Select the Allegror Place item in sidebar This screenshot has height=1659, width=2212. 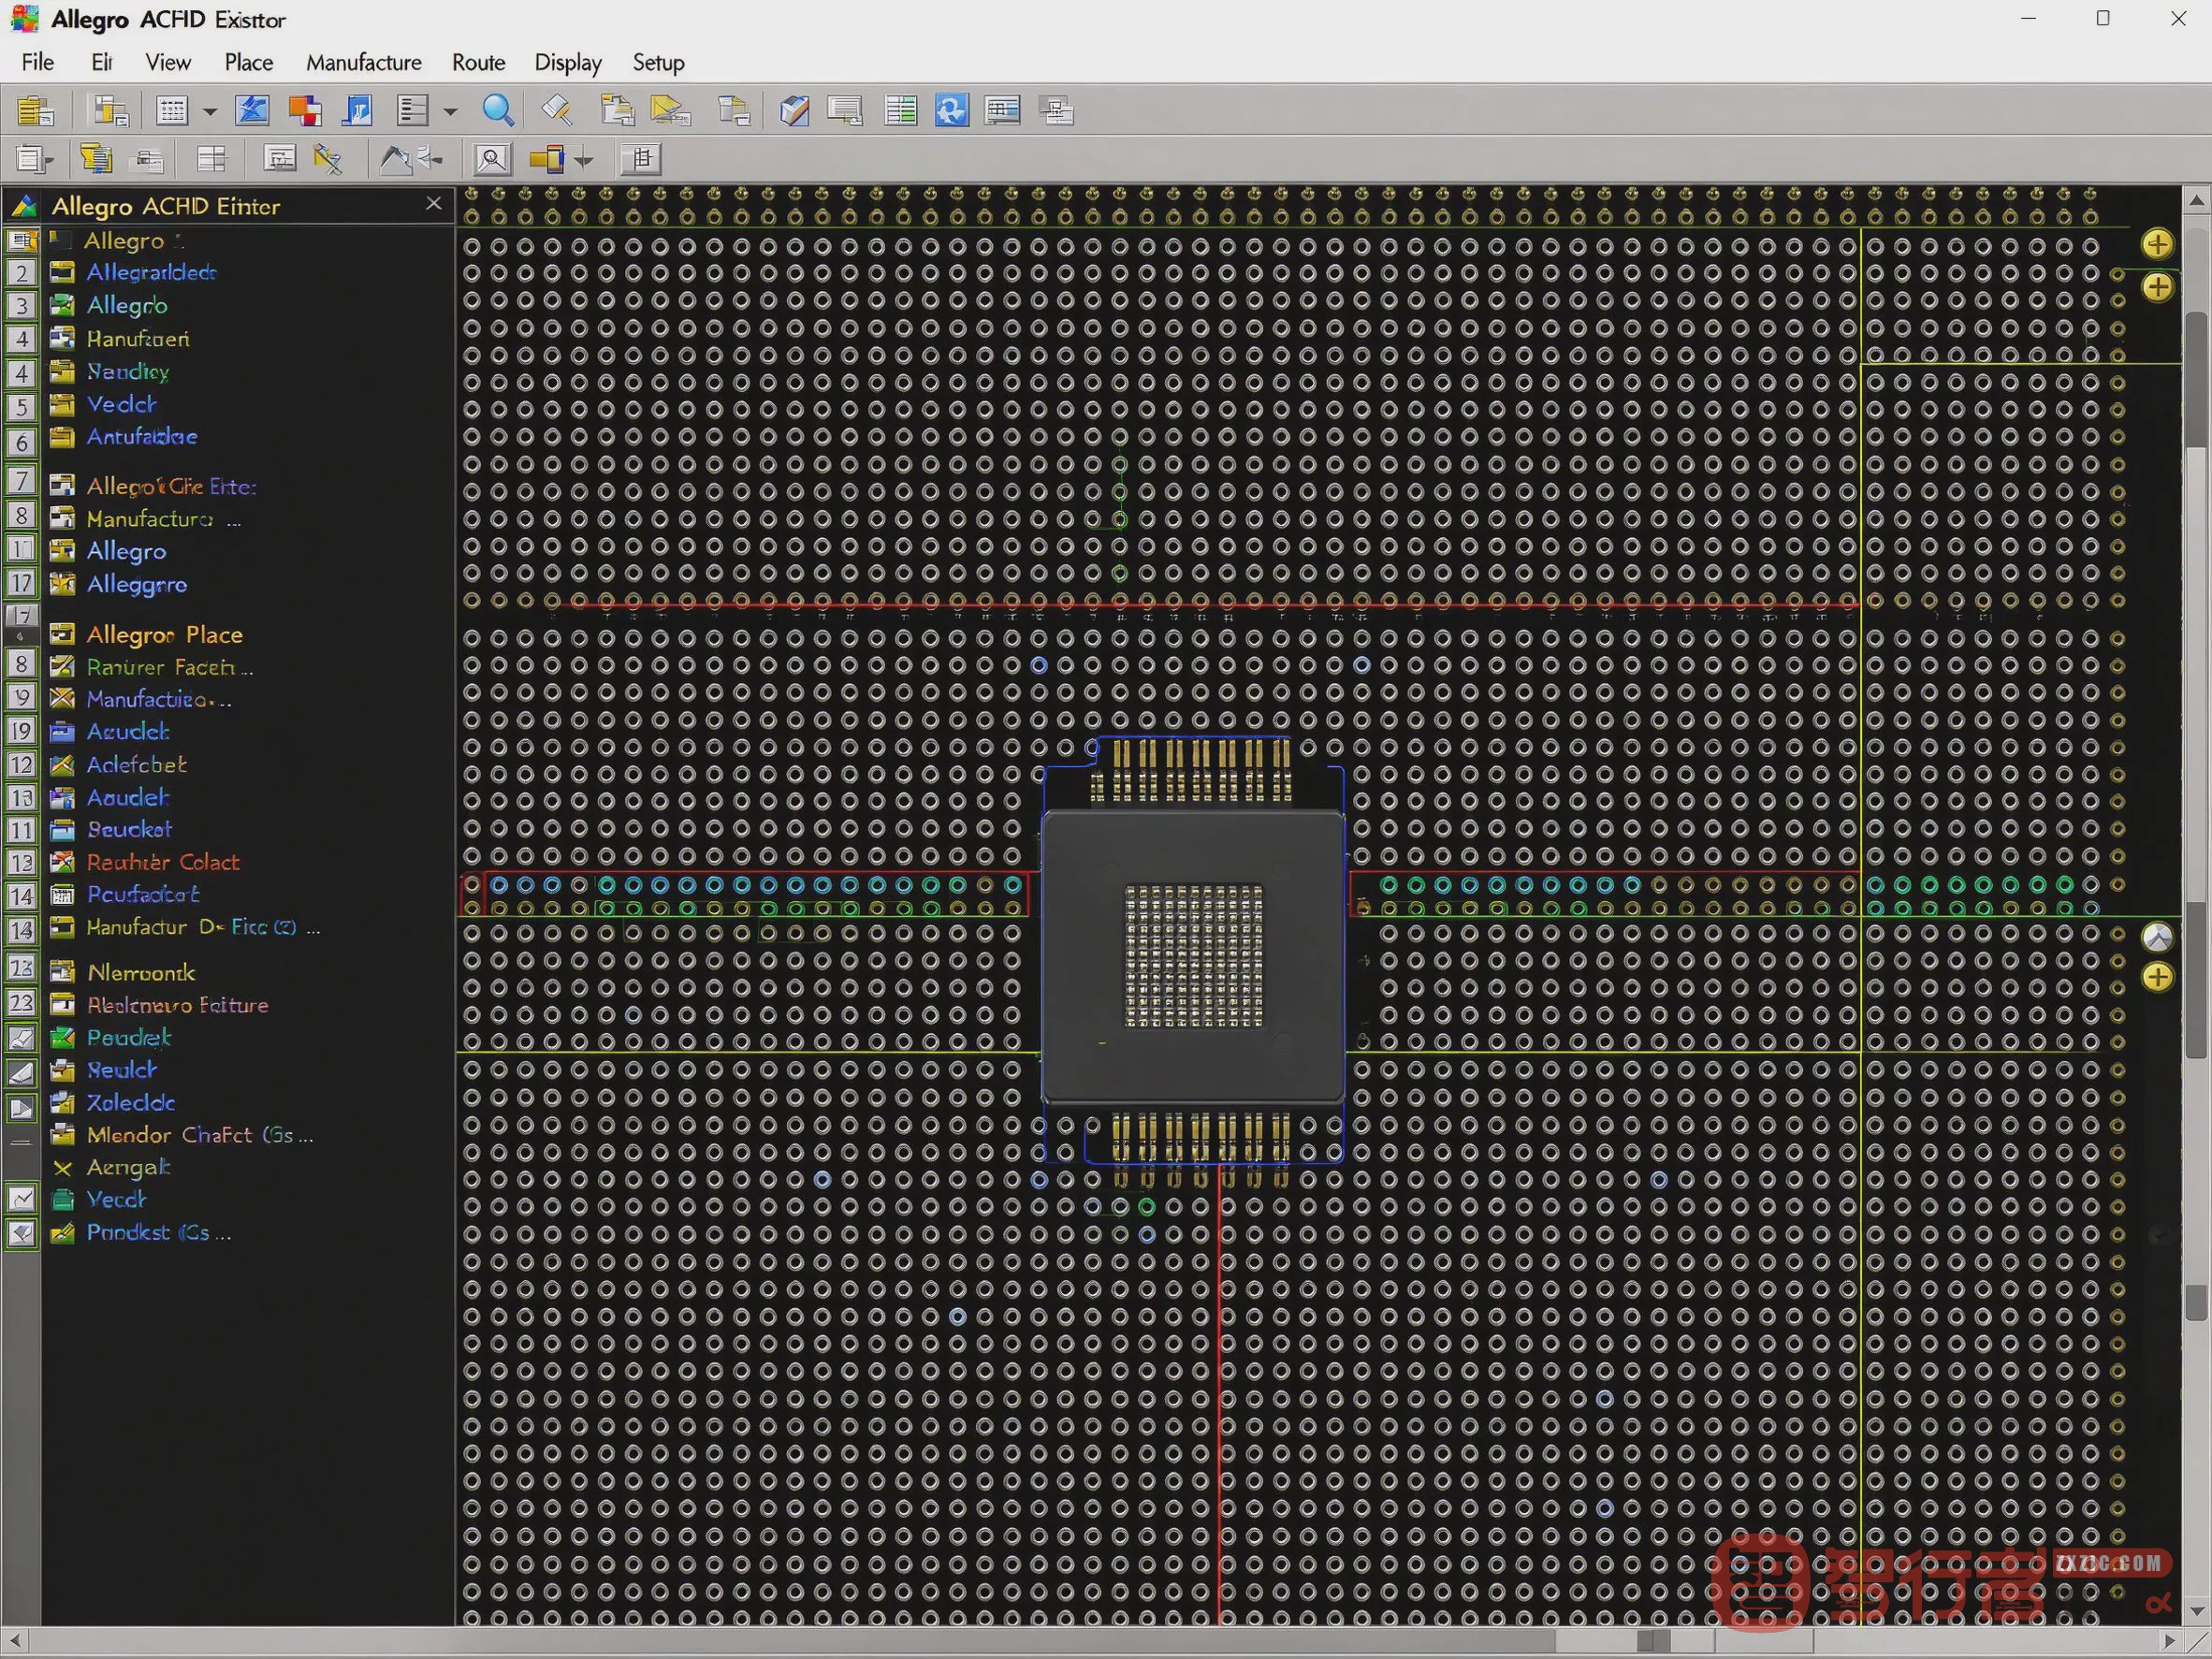[164, 634]
